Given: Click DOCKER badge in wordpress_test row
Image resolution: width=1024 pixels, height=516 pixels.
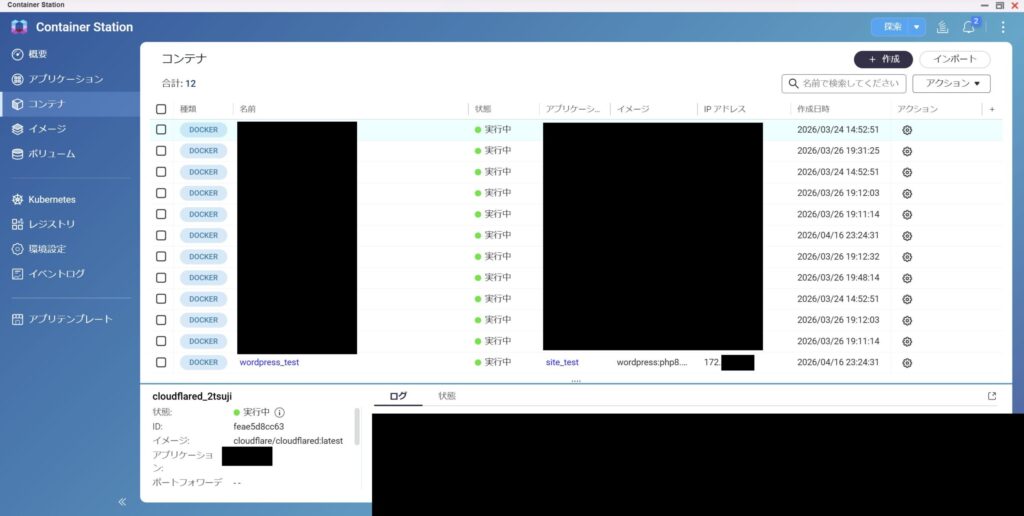Looking at the screenshot, I should (203, 362).
